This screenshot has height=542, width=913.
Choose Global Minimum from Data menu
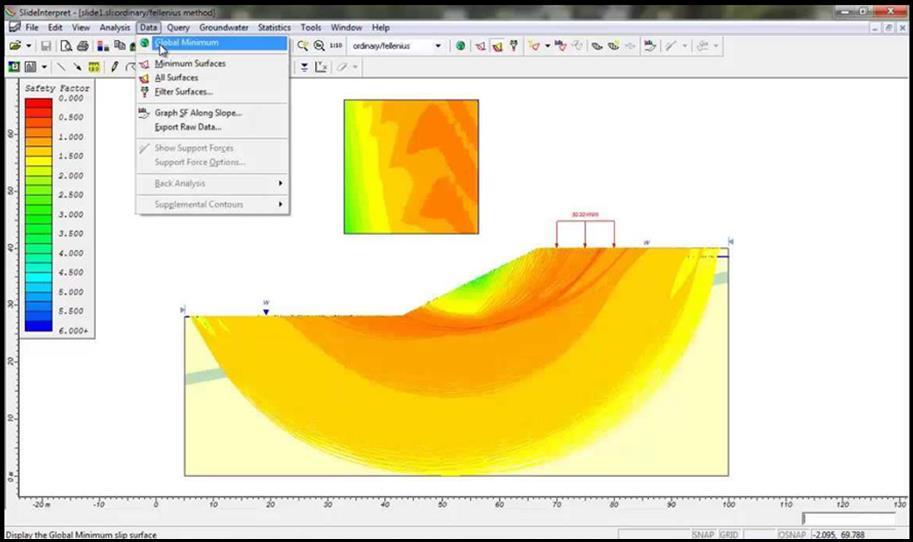(213, 42)
